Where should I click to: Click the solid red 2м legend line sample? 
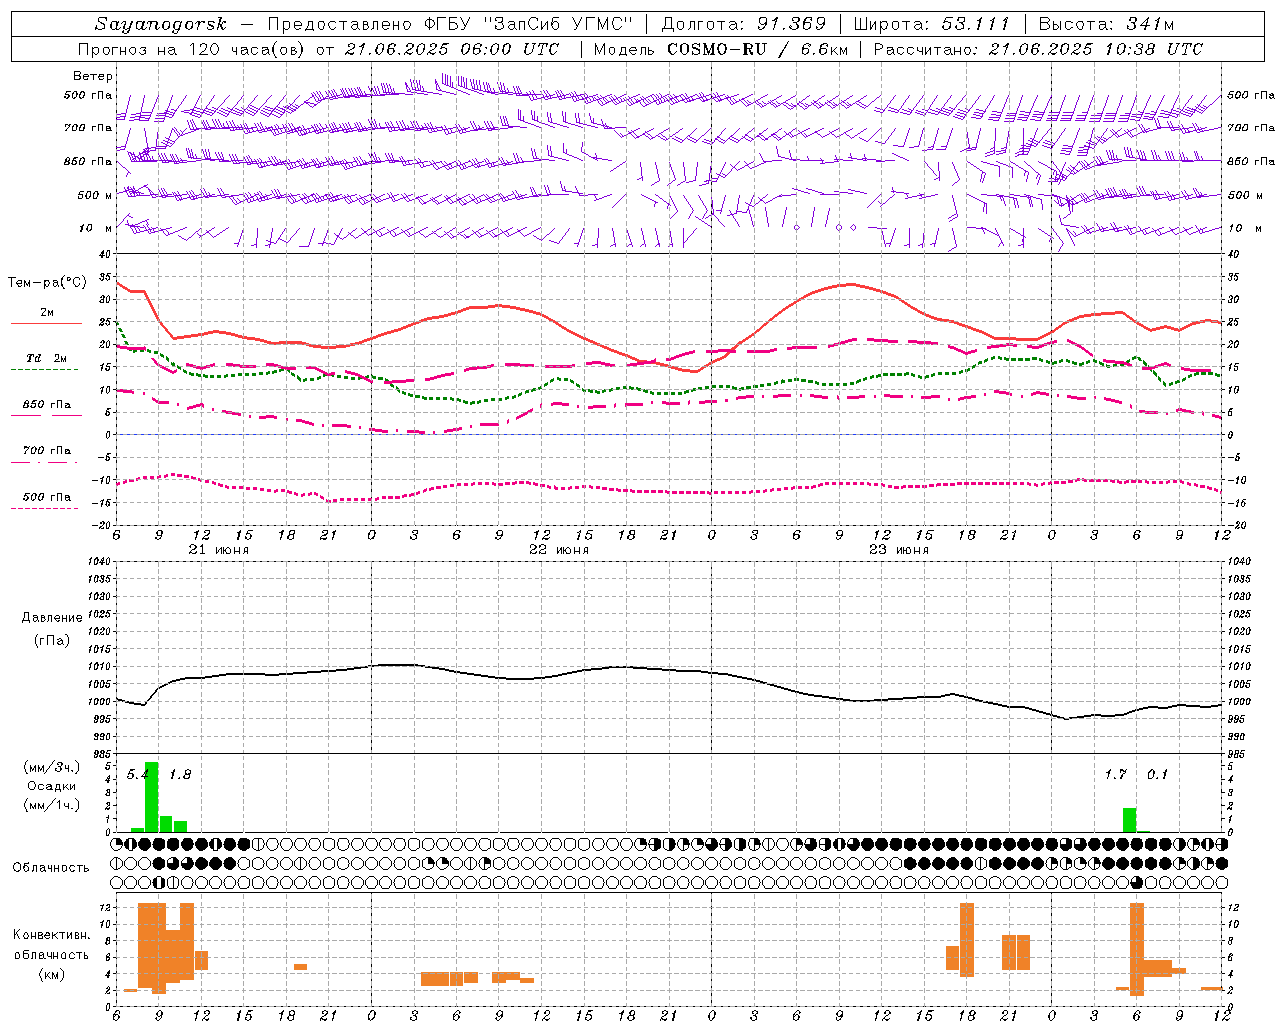[x=46, y=324]
